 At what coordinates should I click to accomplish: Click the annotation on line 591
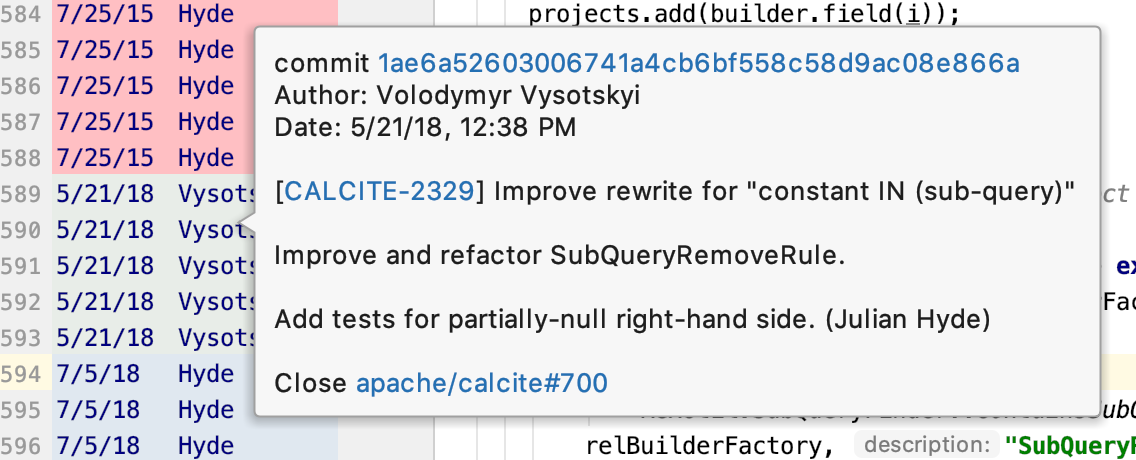[154, 266]
